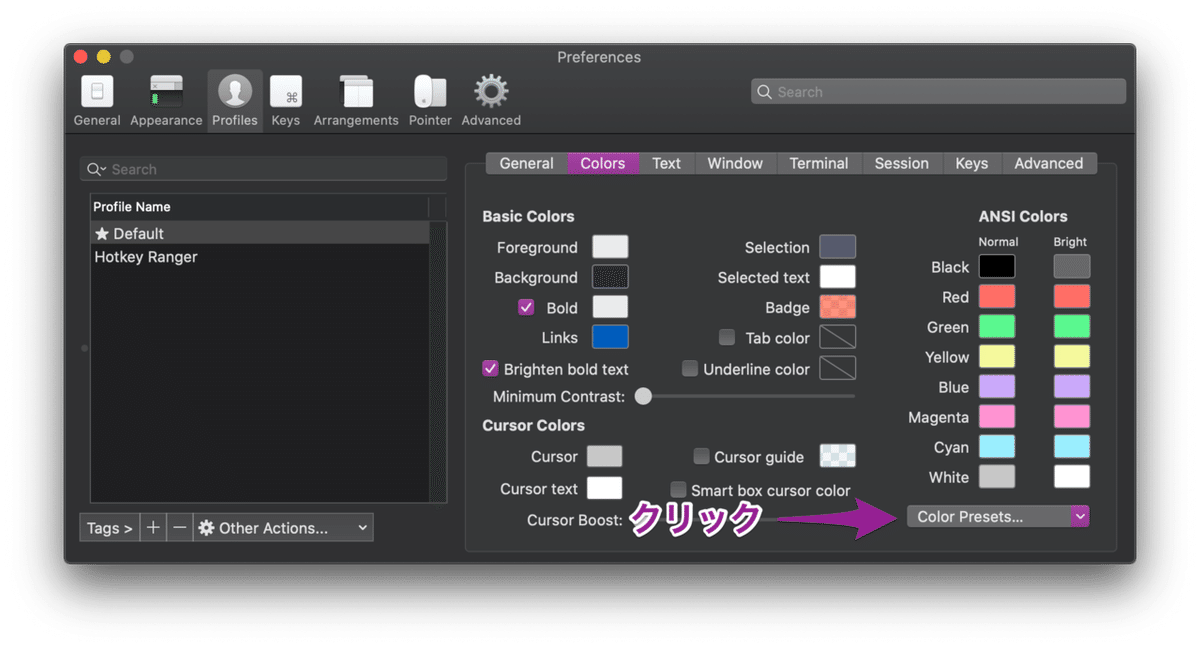Click the Bright Cyan ANSI swatch

coord(1072,446)
